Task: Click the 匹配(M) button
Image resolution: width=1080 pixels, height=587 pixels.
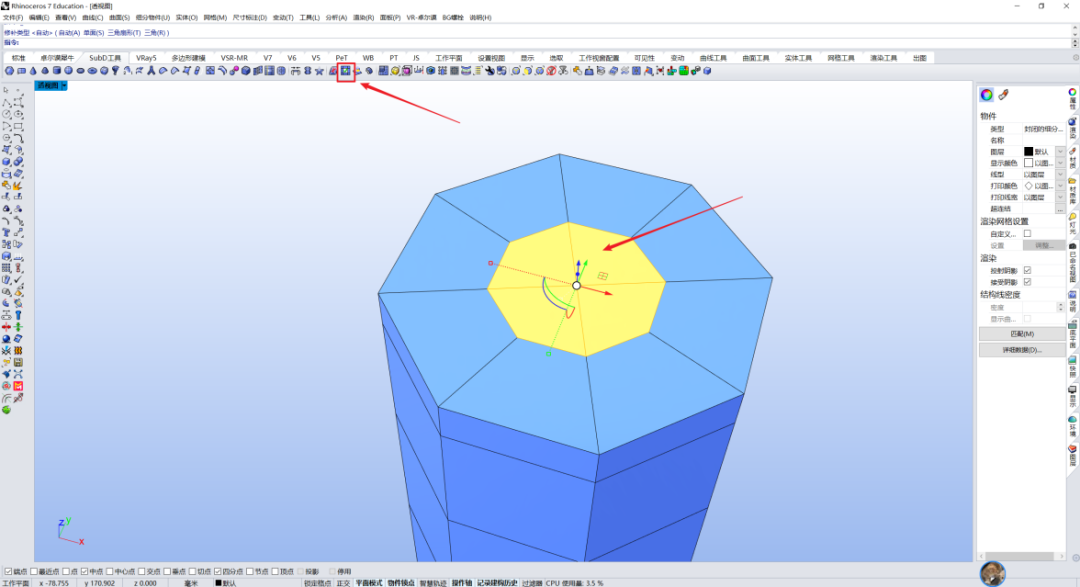Action: pos(1021,333)
